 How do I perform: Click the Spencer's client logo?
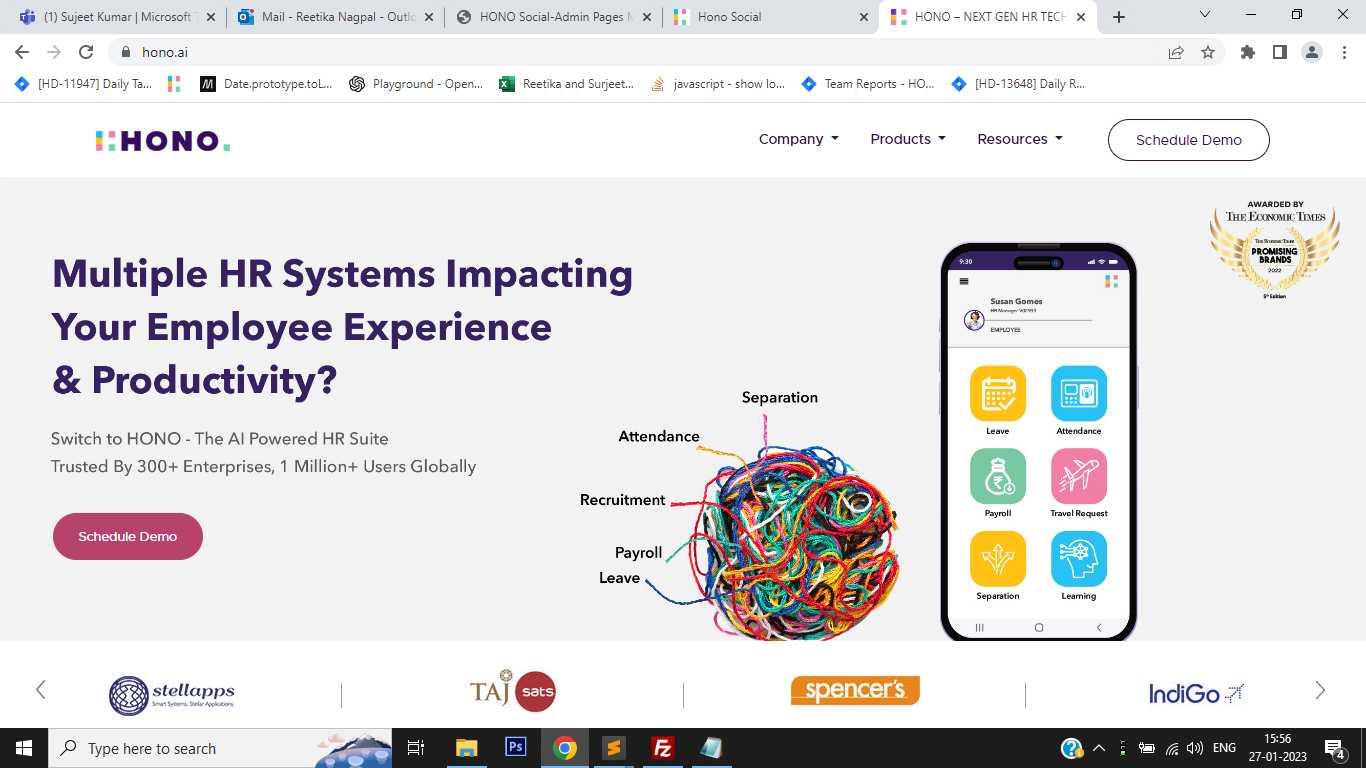point(855,690)
